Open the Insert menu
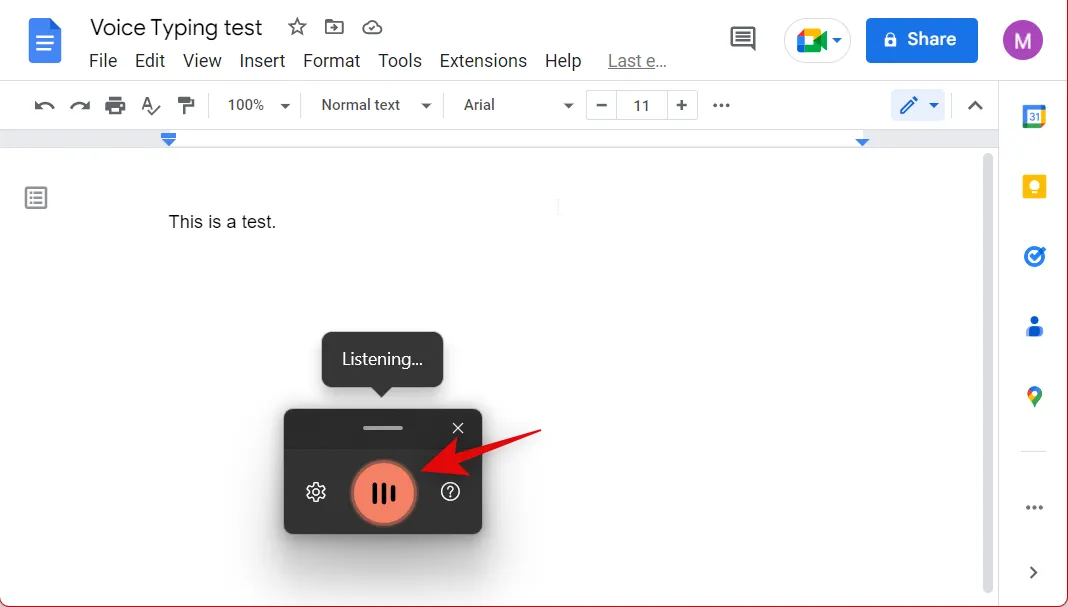 tap(262, 61)
